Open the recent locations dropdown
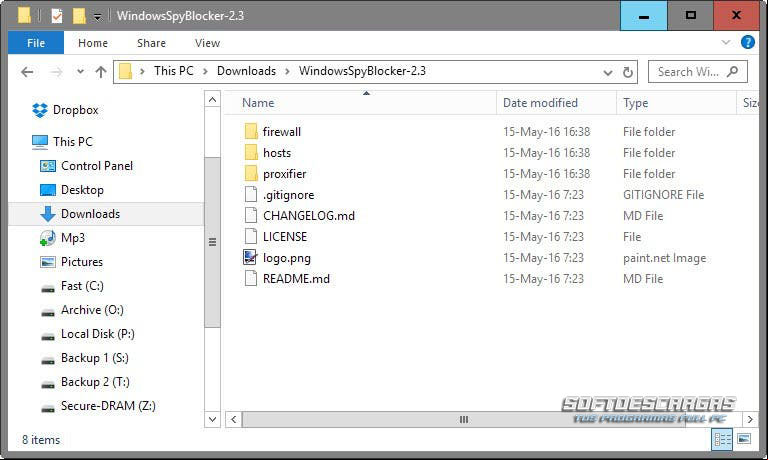The height and width of the screenshot is (460, 768). tap(80, 72)
